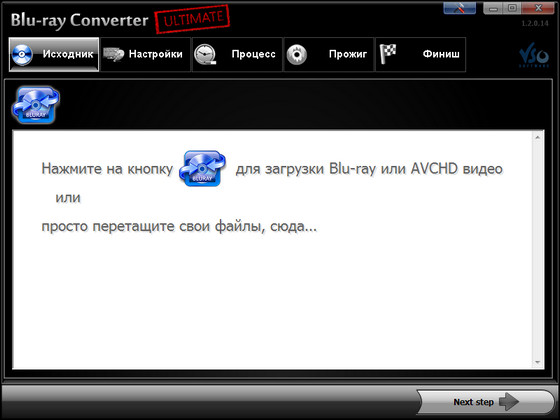The image size is (560, 420).
Task: Open the Процесс tab label
Action: click(254, 54)
